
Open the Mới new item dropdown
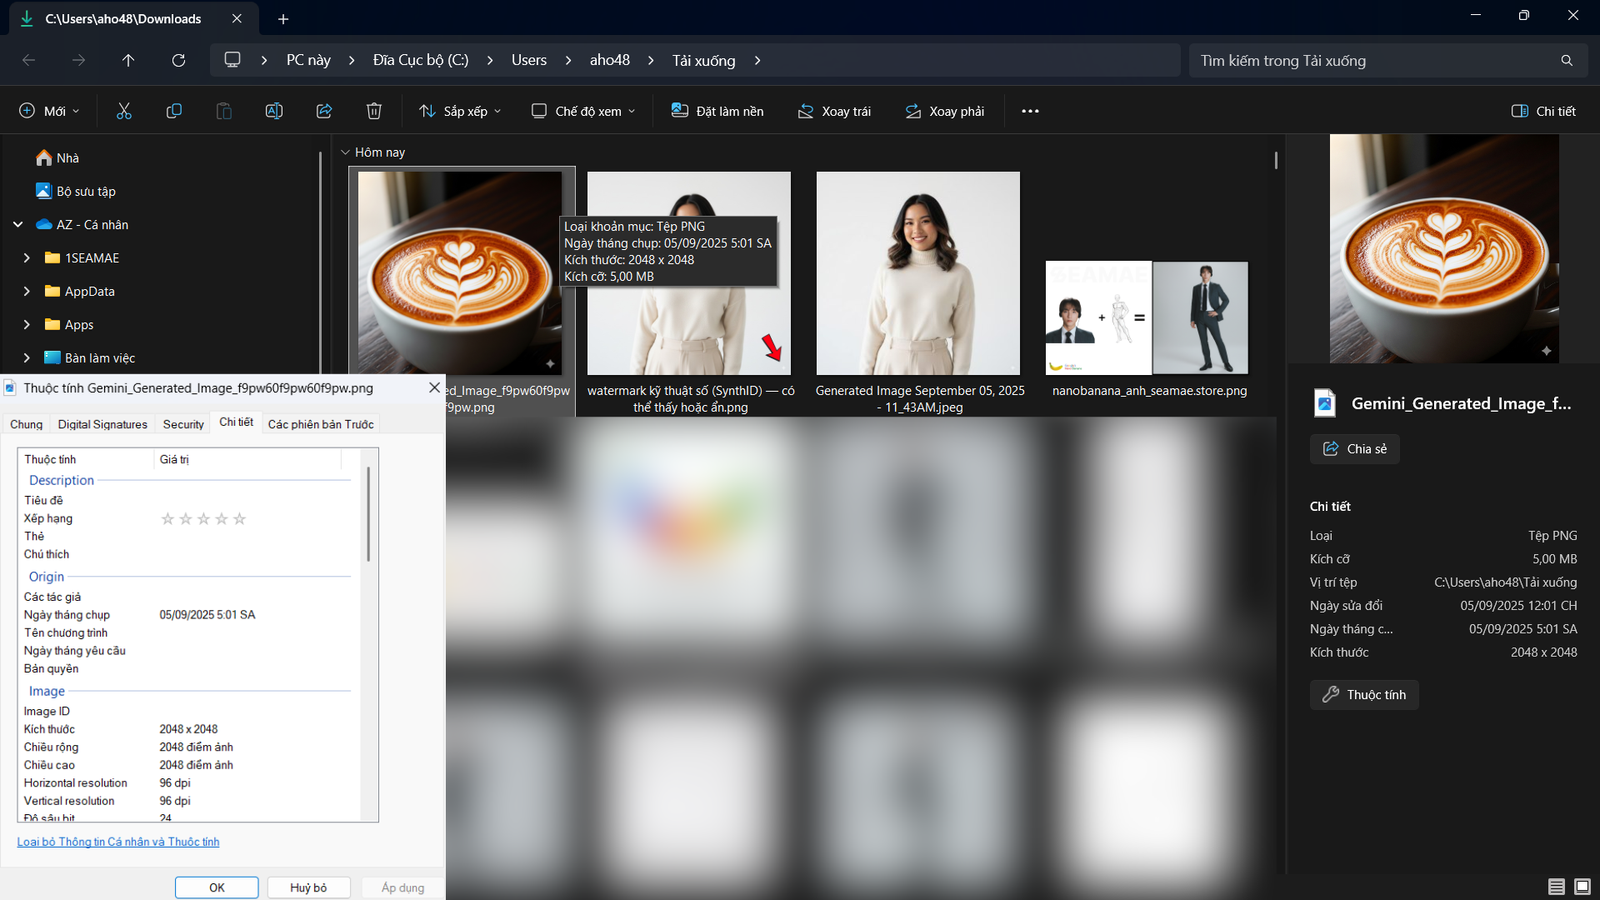tap(49, 111)
